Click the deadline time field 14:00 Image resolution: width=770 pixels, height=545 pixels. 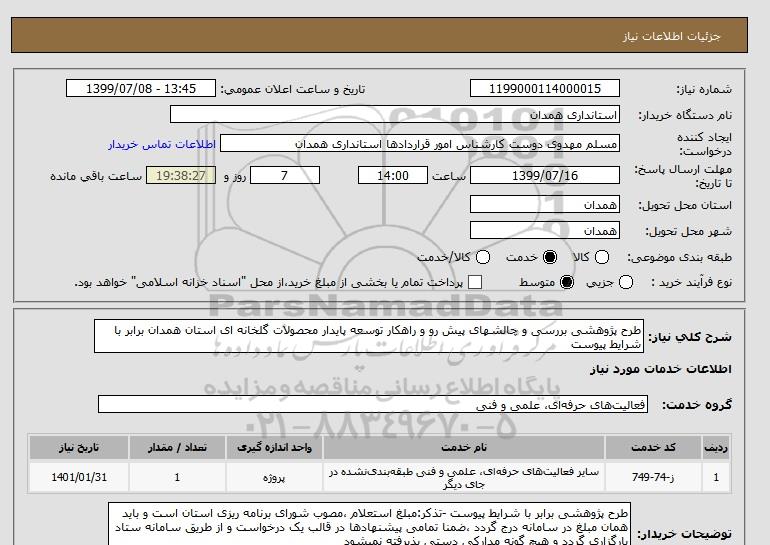pos(393,175)
